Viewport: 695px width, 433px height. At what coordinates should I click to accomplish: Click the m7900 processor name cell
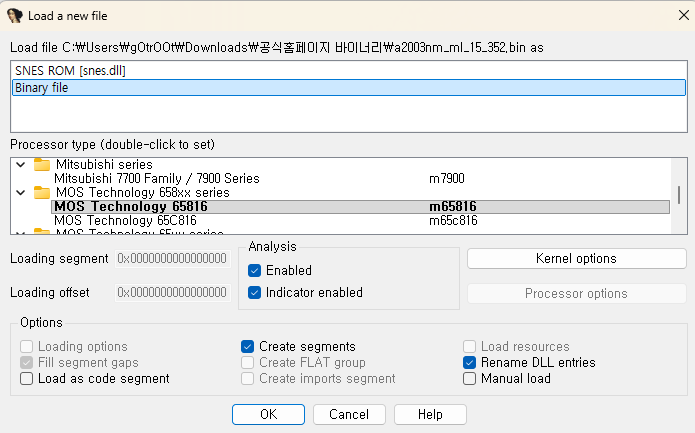(x=447, y=179)
